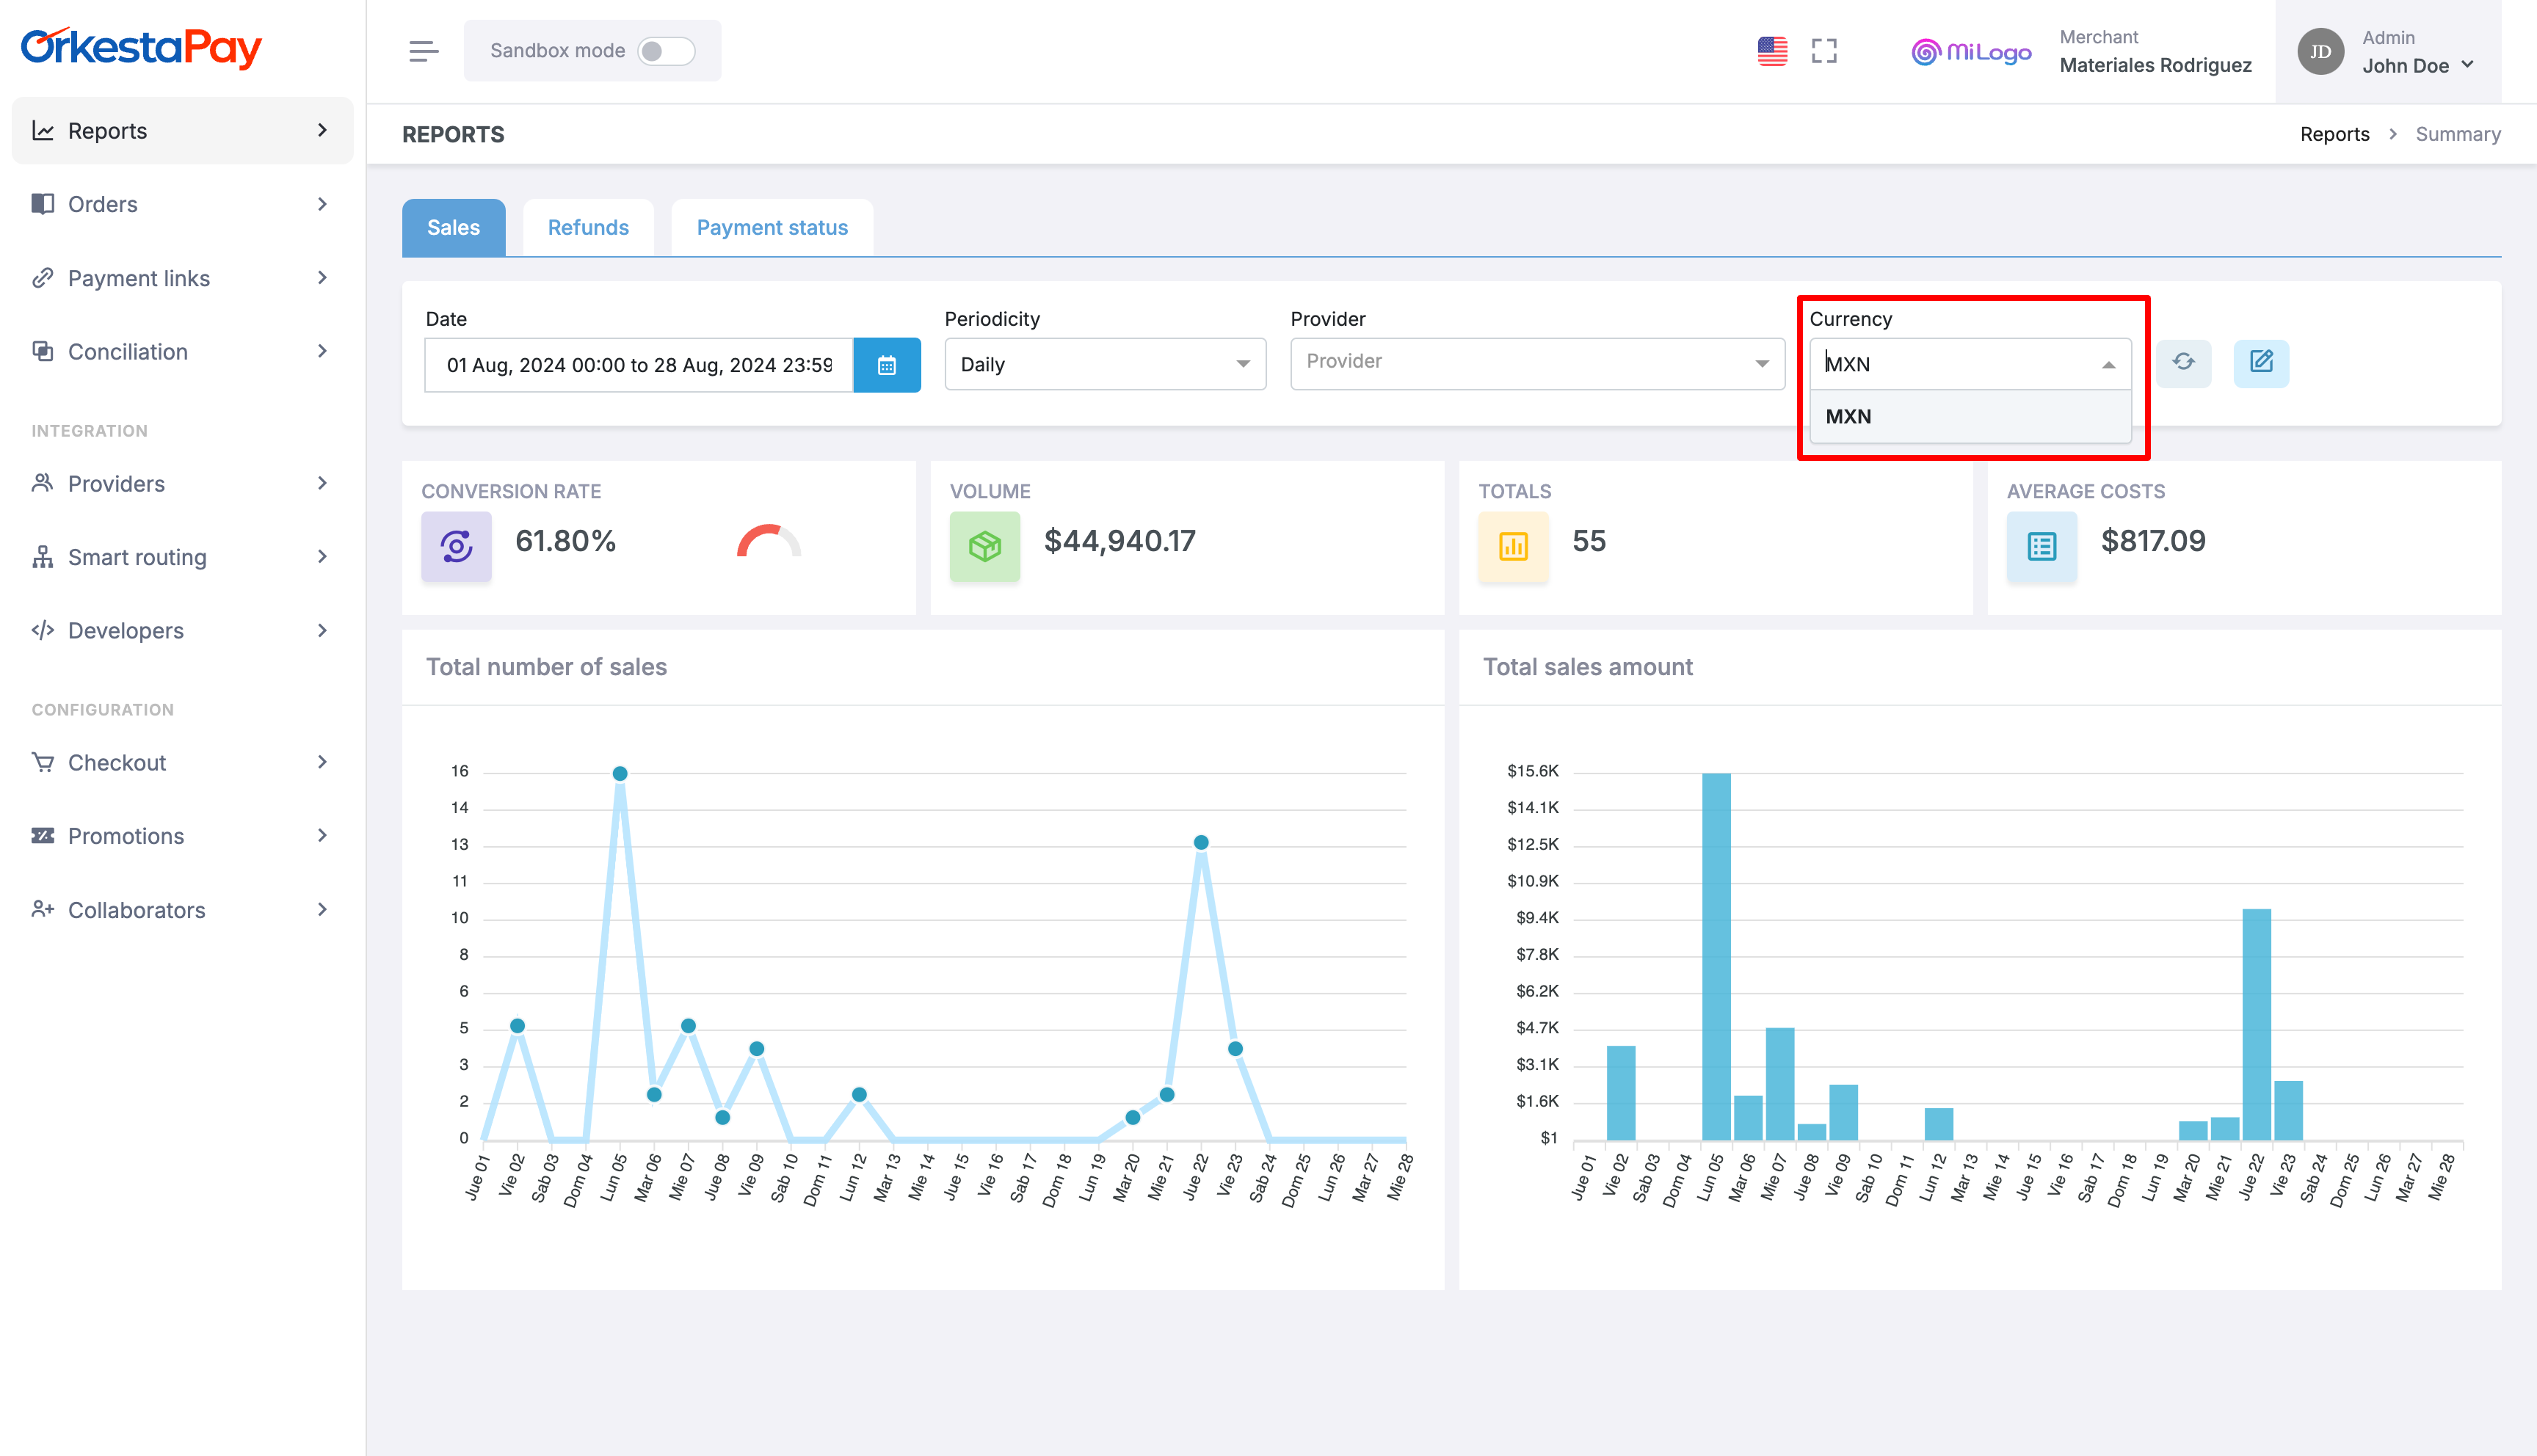Click the Jue 22 point on line chart
This screenshot has height=1456, width=2537.
point(1201,842)
